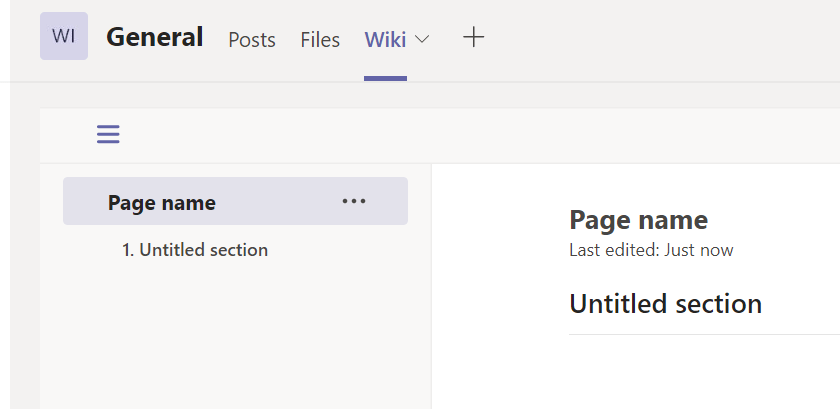
Task: Click the purple underline beneath the Wiki tab
Action: point(385,77)
